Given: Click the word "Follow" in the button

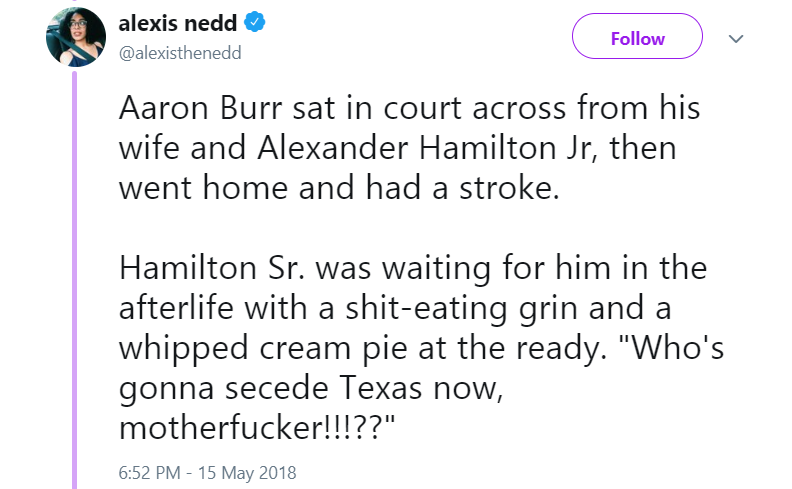Looking at the screenshot, I should (x=637, y=39).
